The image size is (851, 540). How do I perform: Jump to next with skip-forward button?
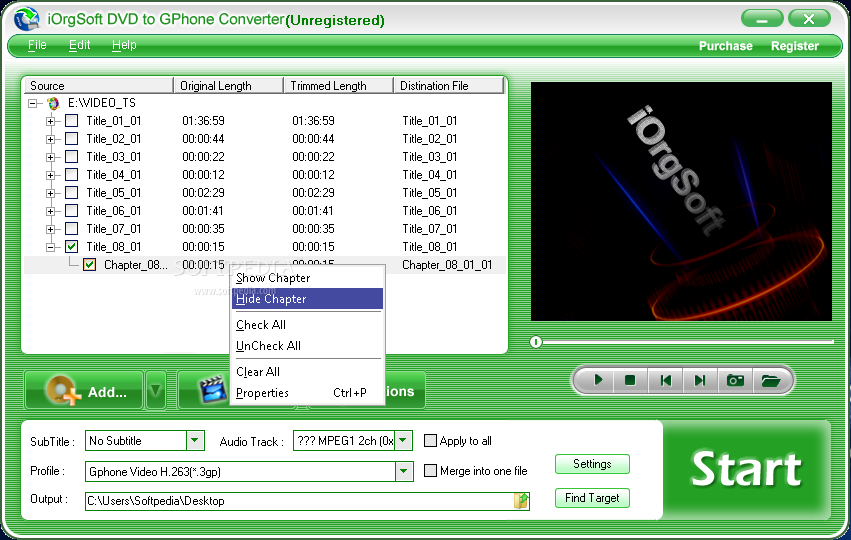tap(700, 380)
